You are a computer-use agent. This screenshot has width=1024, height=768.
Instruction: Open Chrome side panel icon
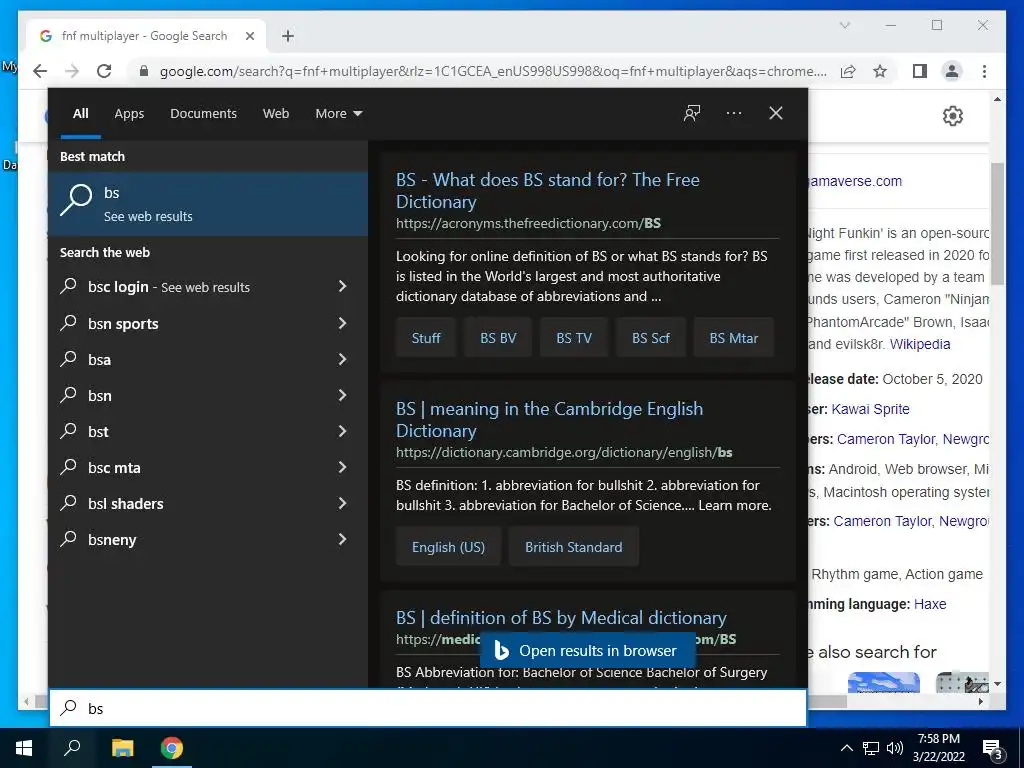920,71
